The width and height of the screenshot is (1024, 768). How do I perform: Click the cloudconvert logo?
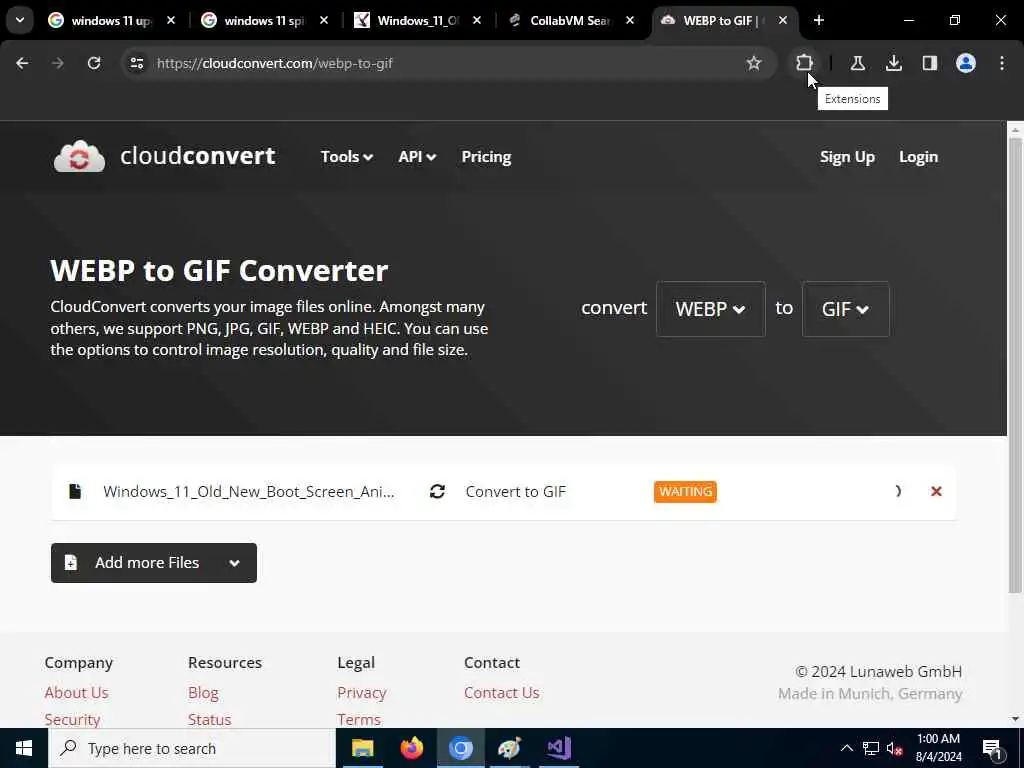(165, 156)
